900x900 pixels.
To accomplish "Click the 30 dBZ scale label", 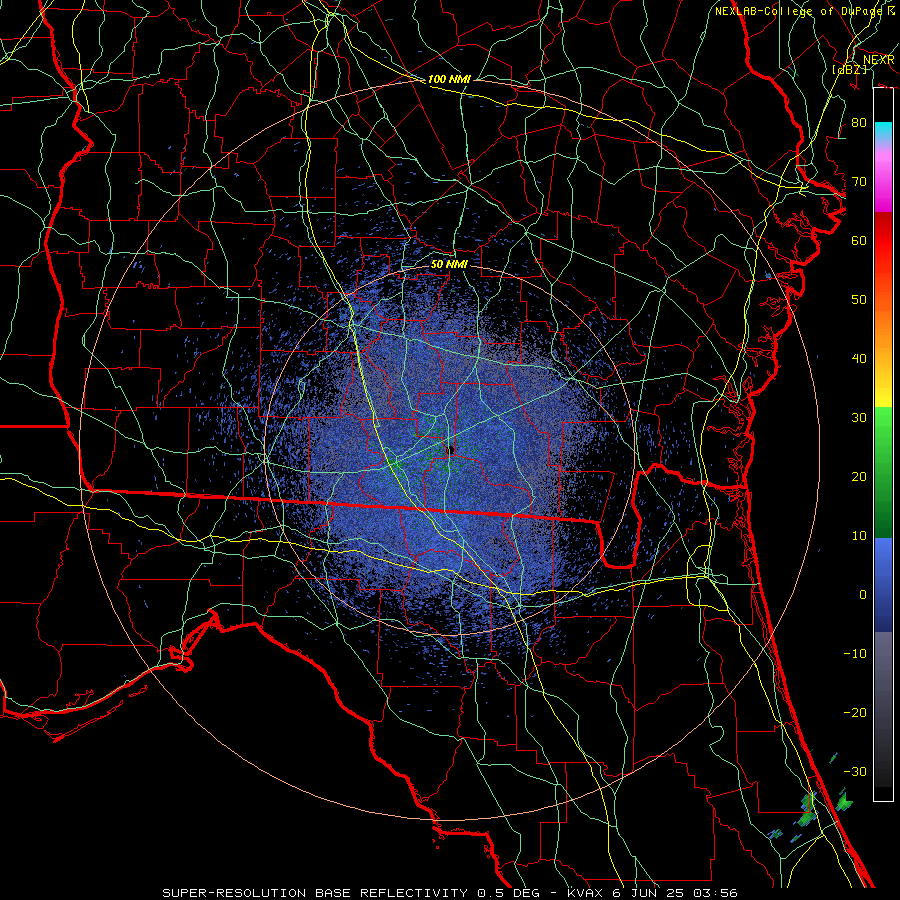I will [x=859, y=418].
